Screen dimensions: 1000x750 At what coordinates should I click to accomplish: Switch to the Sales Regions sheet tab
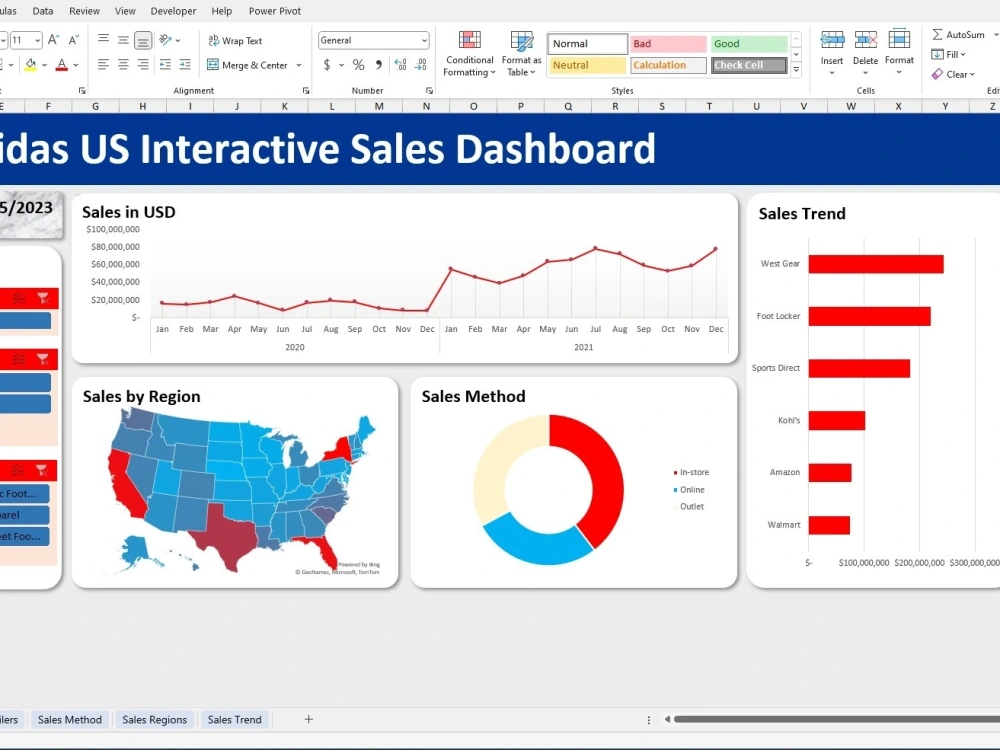click(x=155, y=719)
